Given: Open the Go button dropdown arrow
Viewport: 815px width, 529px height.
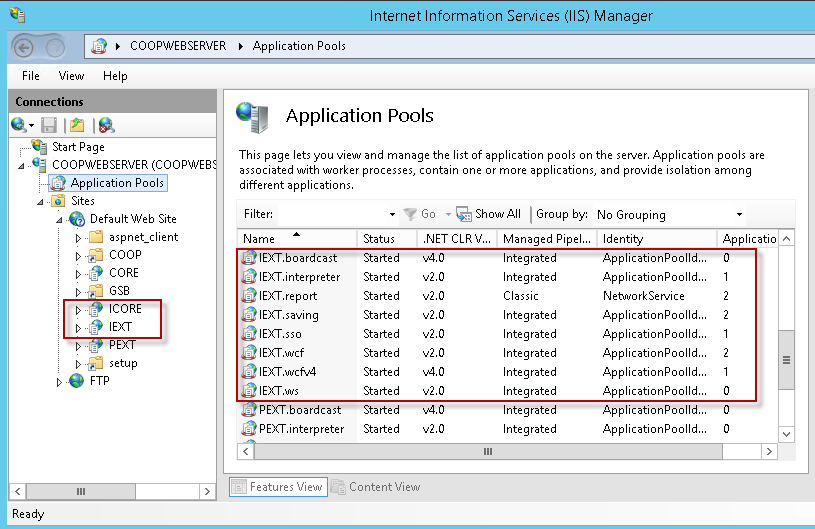Looking at the screenshot, I should (x=448, y=214).
